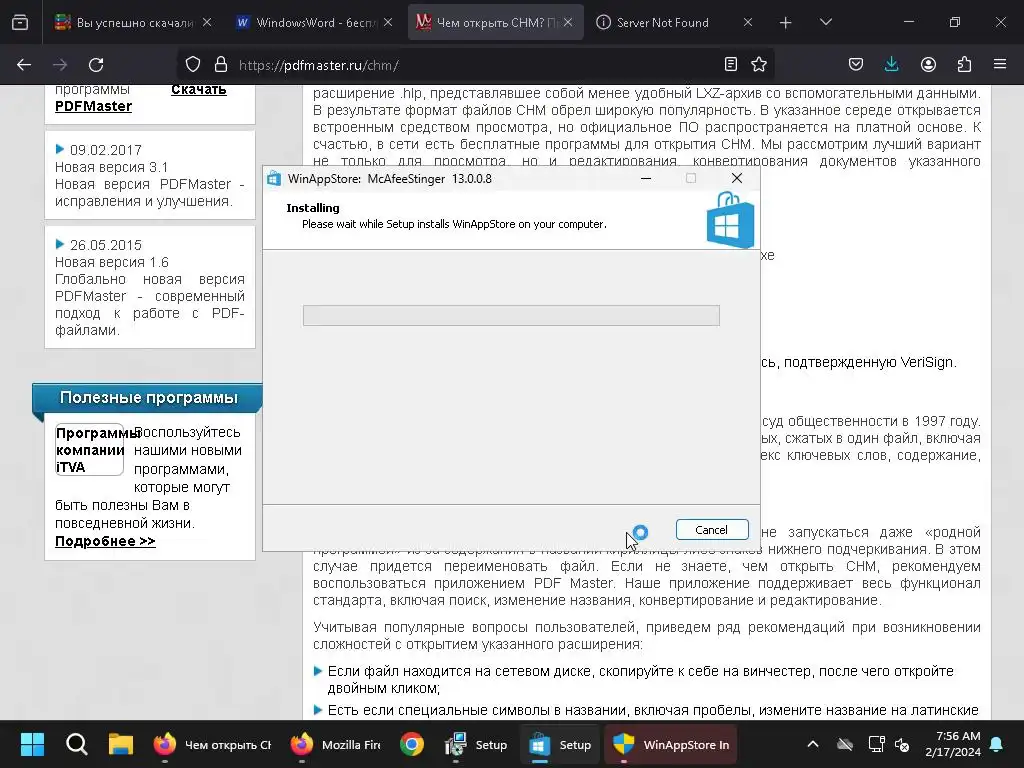Click the muted volume tray icon
1024x768 pixels.
pyautogui.click(x=902, y=744)
